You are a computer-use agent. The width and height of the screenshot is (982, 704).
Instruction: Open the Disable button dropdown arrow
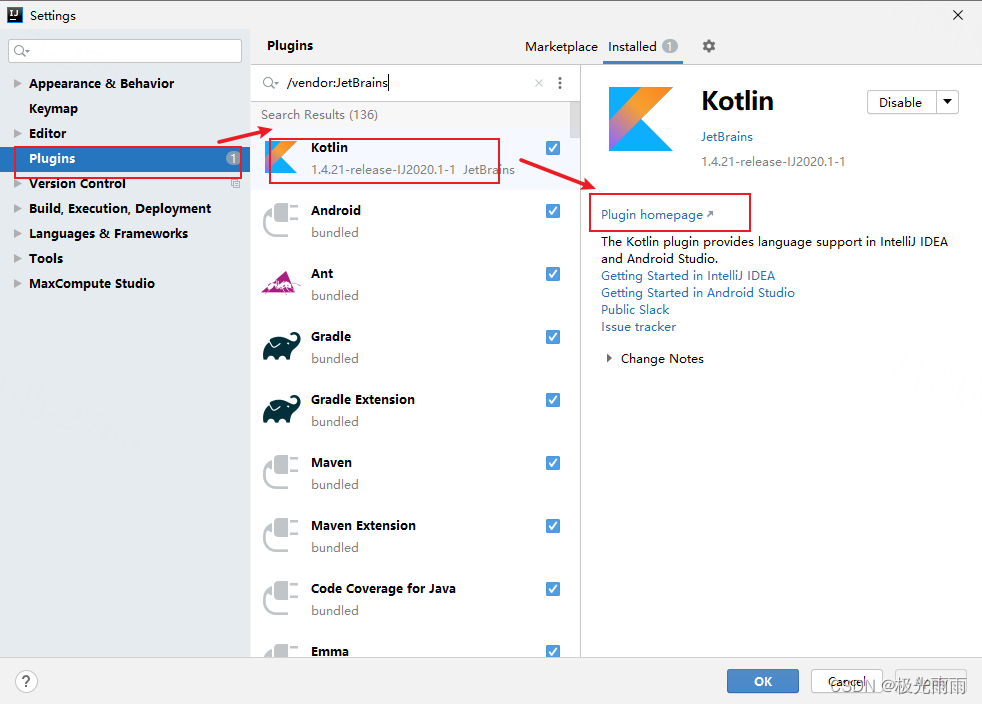(946, 101)
